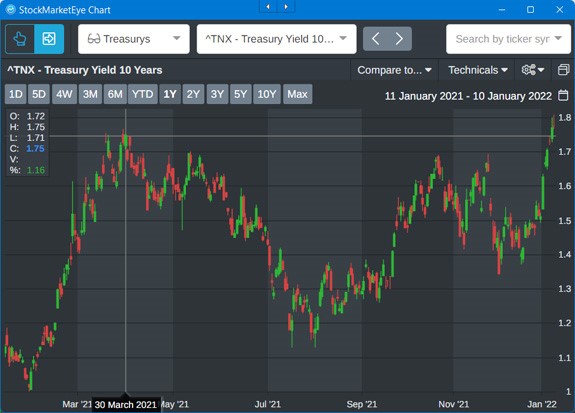Open the ^TNX Treasury Yield symbol dropdown

point(276,39)
